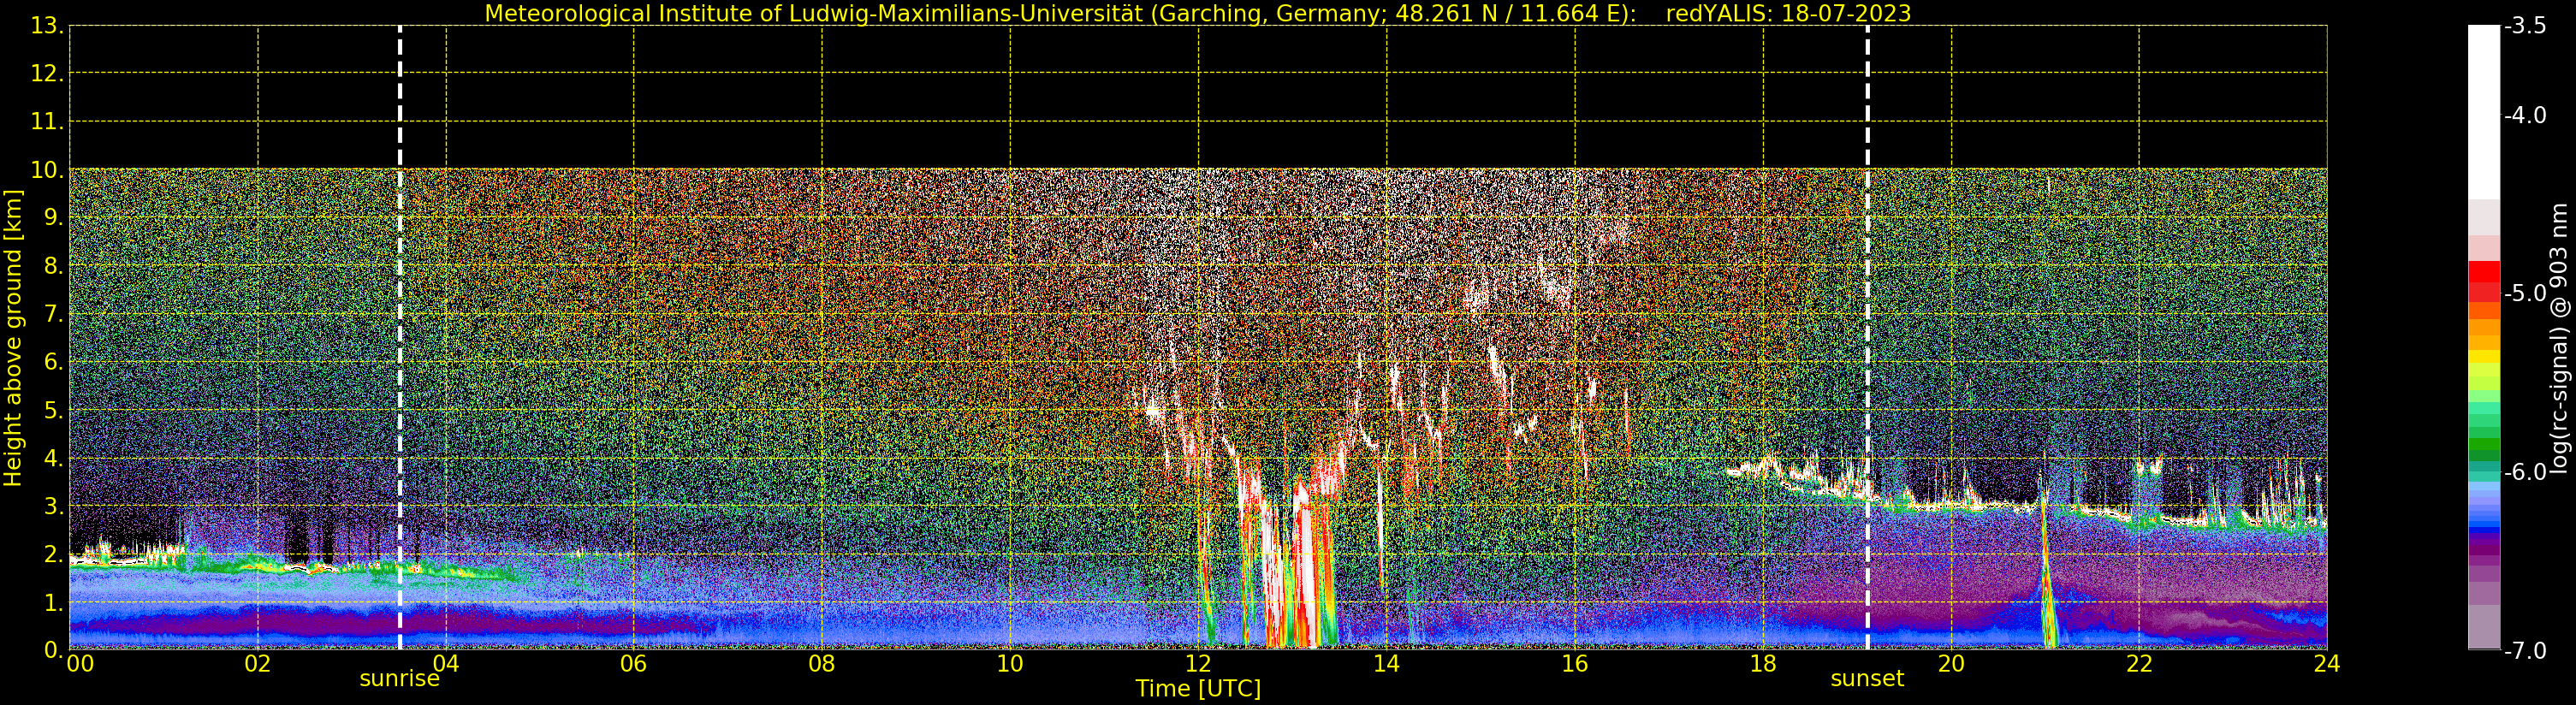This screenshot has height=705, width=2576.
Task: Click the height axis tick label '0.'
Action: coord(53,650)
